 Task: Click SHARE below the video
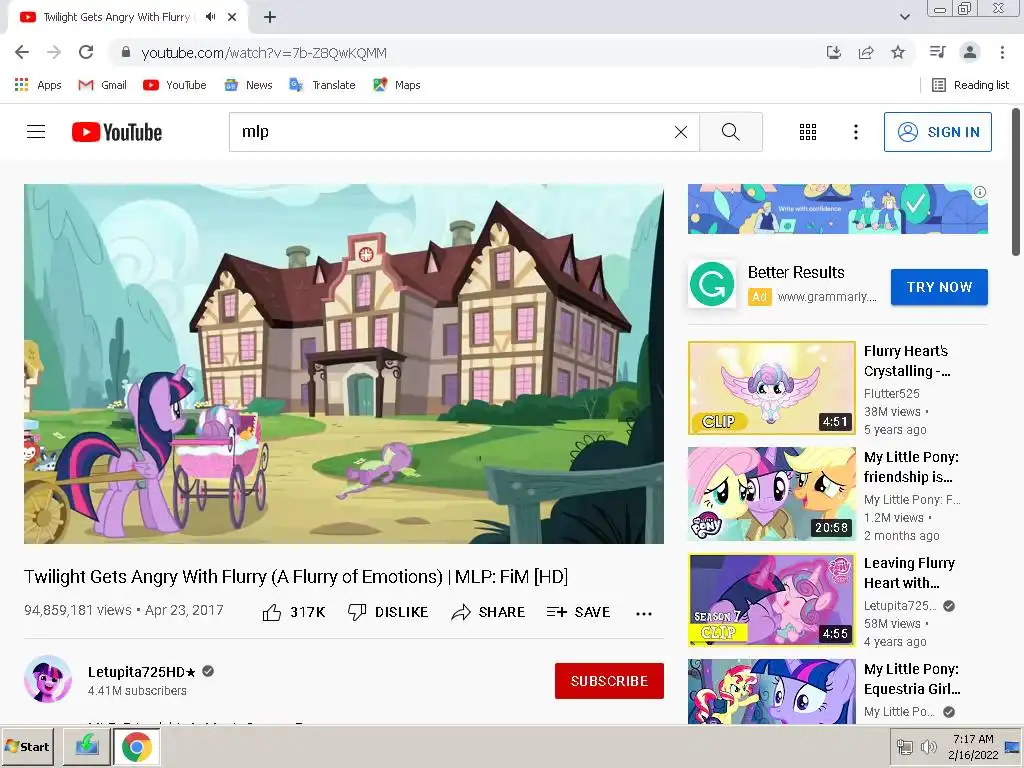coord(488,612)
